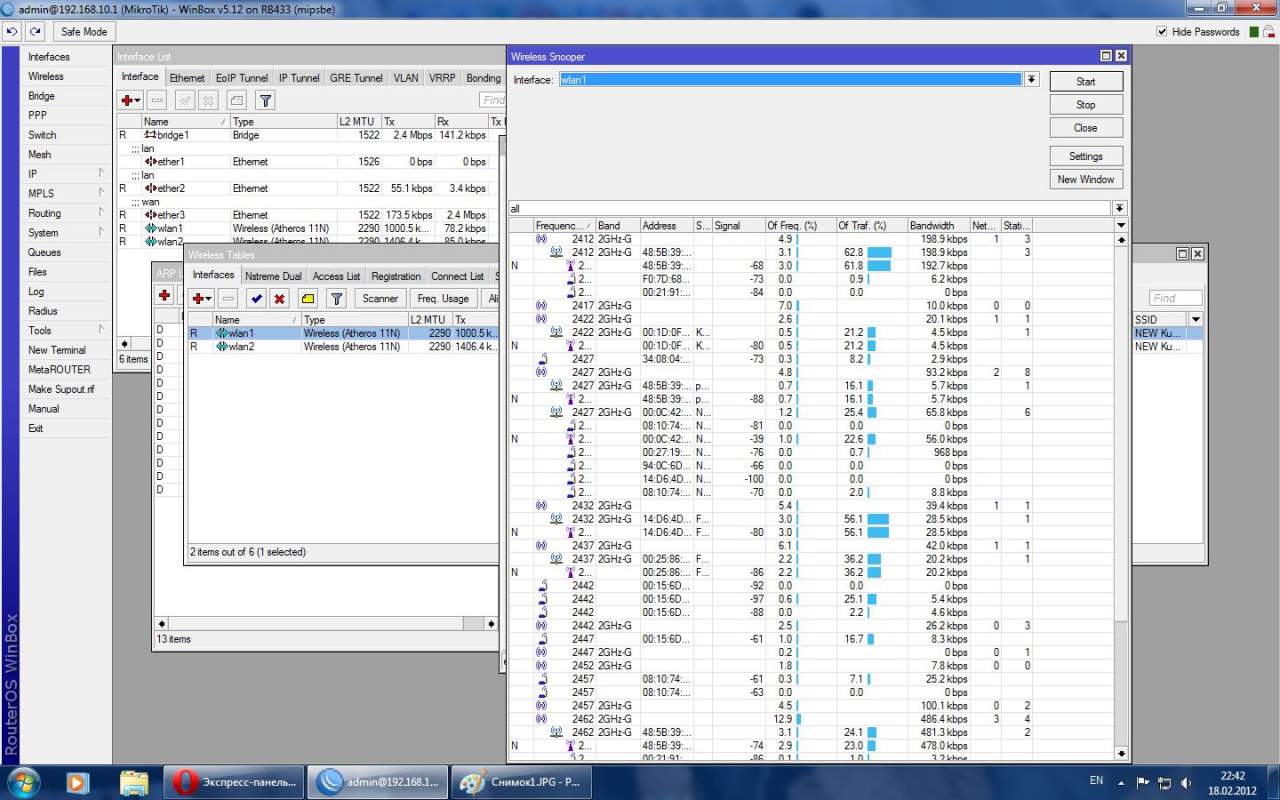Screen dimensions: 1280x800
Task: Click the Freq. Usage button
Action: 442,298
